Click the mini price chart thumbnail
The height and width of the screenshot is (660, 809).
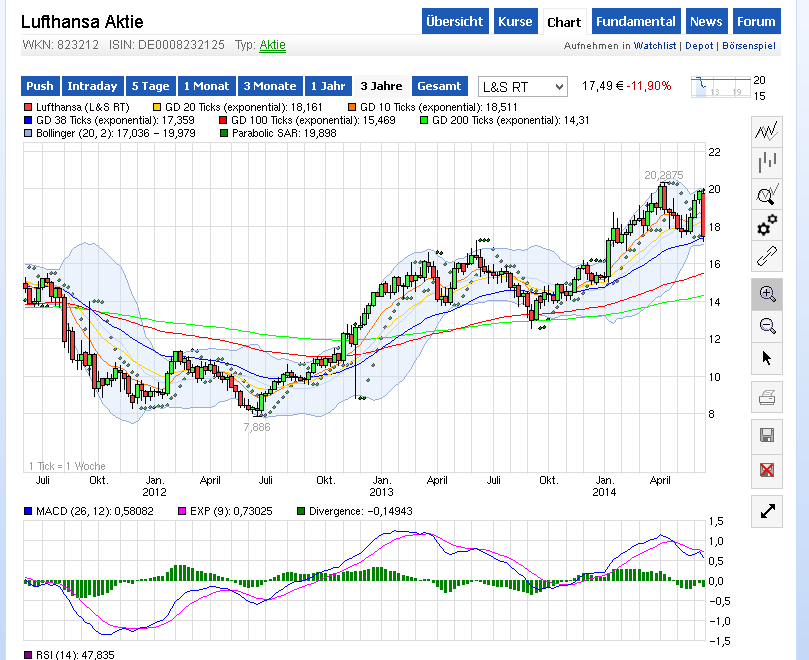click(719, 87)
